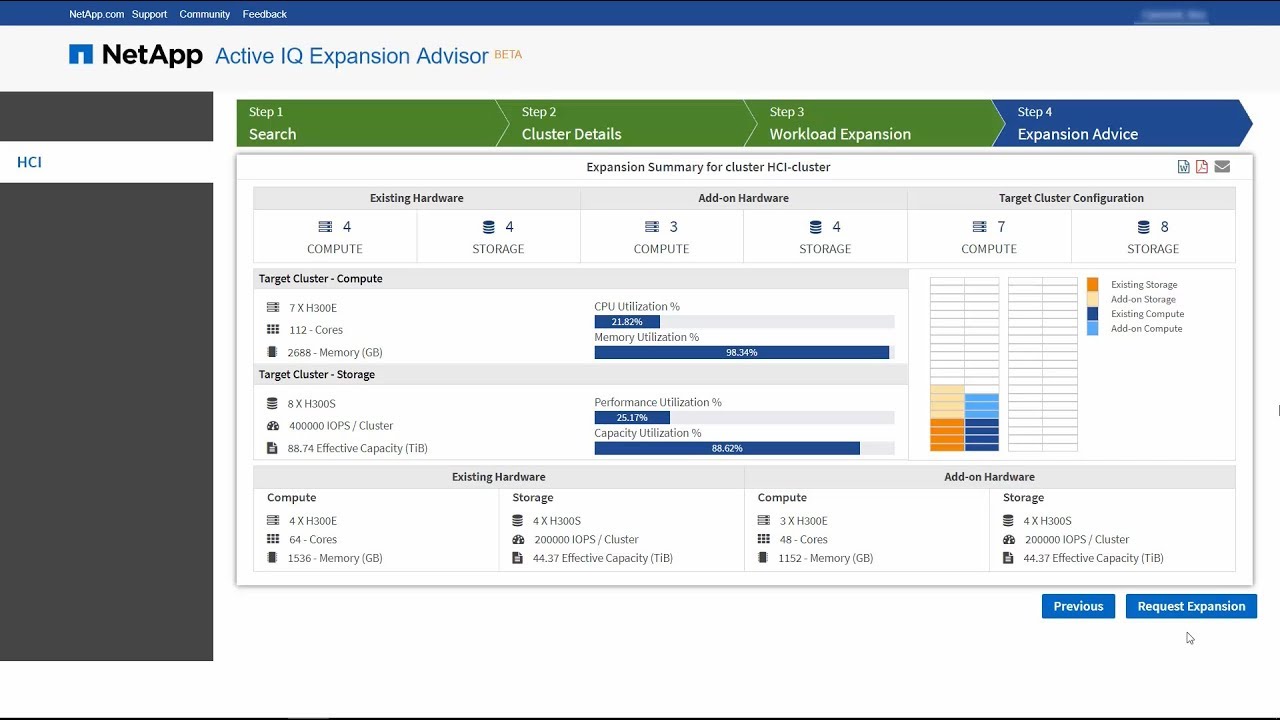The image size is (1280, 720).
Task: Click the Memory Utilization 98.34% bar
Action: [x=744, y=353]
